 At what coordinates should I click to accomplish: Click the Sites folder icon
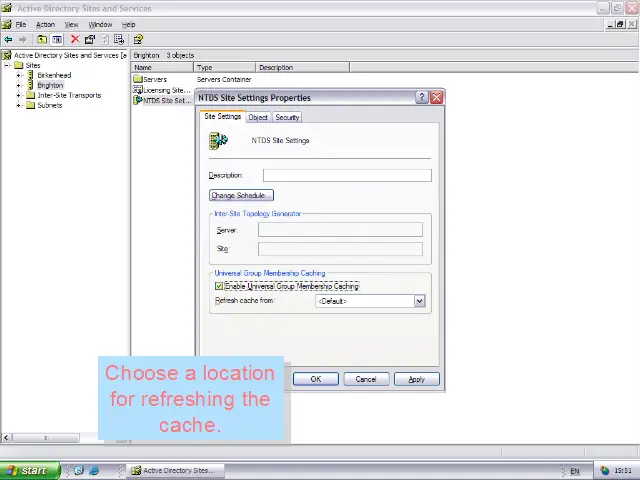(18, 65)
